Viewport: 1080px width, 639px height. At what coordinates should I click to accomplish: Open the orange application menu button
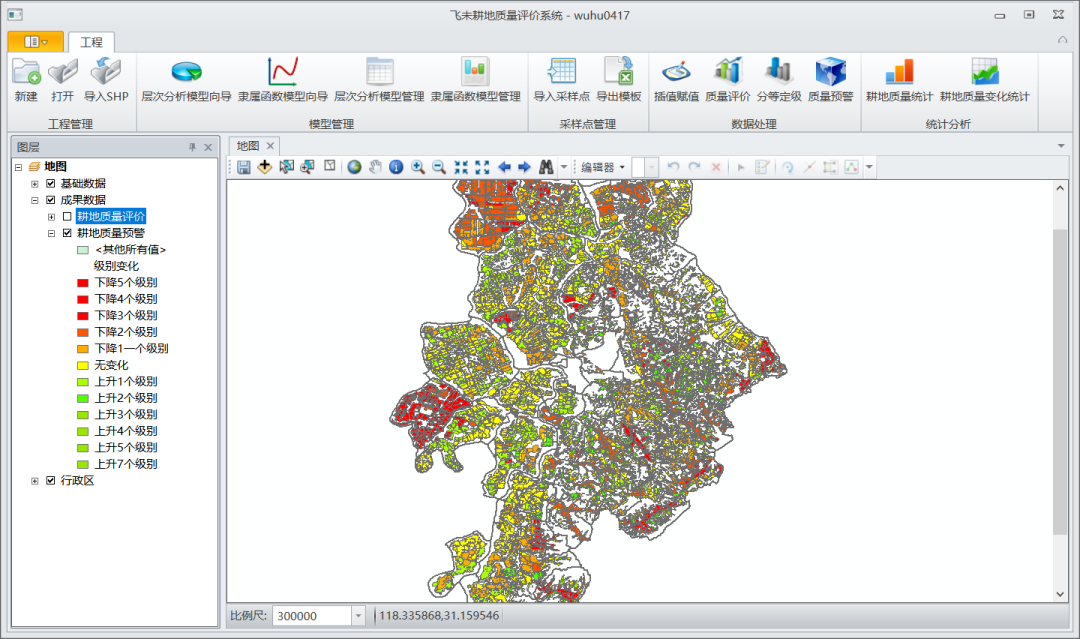(x=36, y=42)
